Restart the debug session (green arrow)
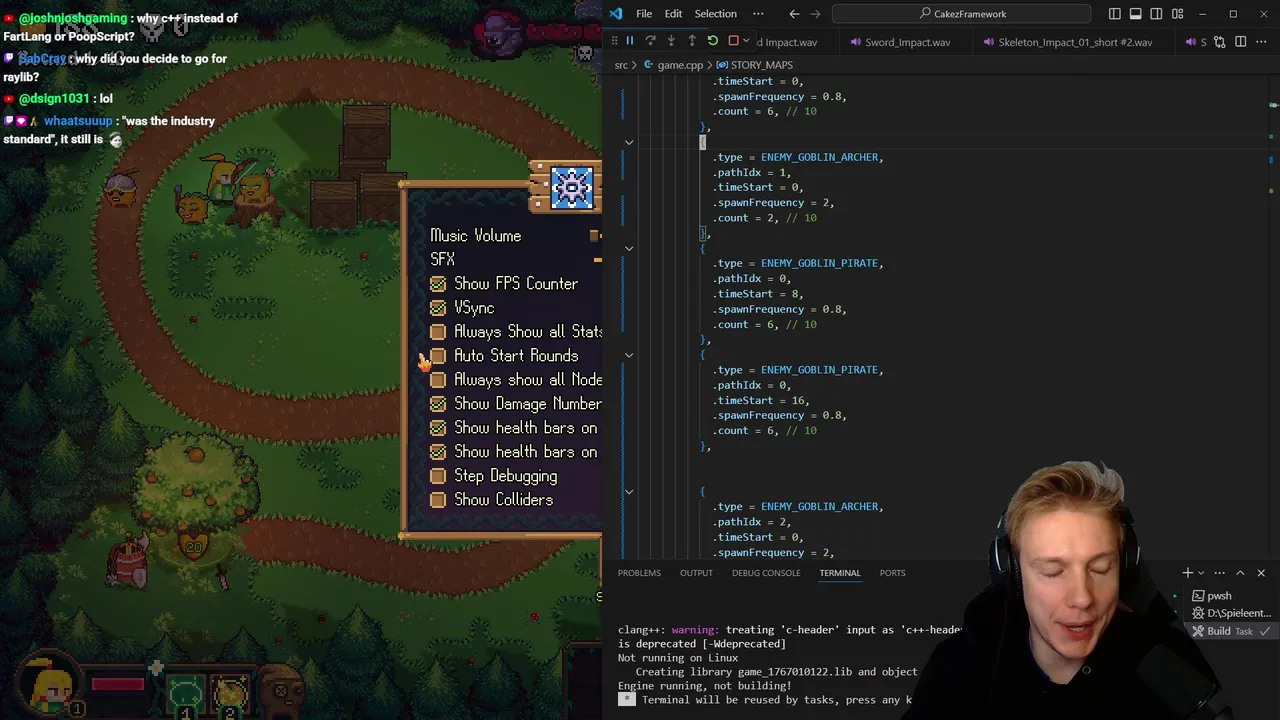1280x720 pixels. point(712,41)
